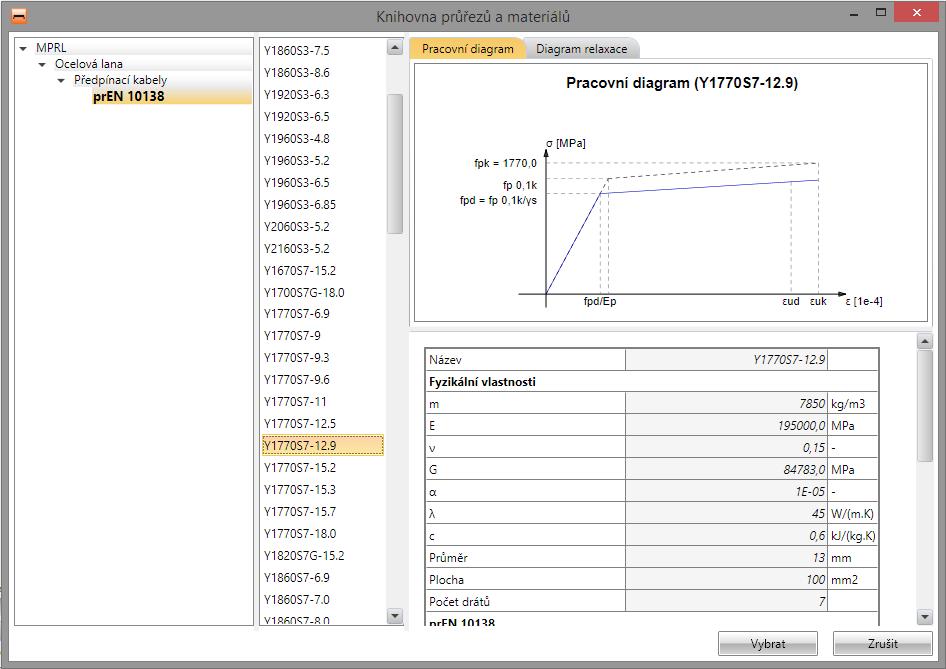Click the material list scrollbar thumb
Viewport: 946px width, 669px height.
coord(395,164)
